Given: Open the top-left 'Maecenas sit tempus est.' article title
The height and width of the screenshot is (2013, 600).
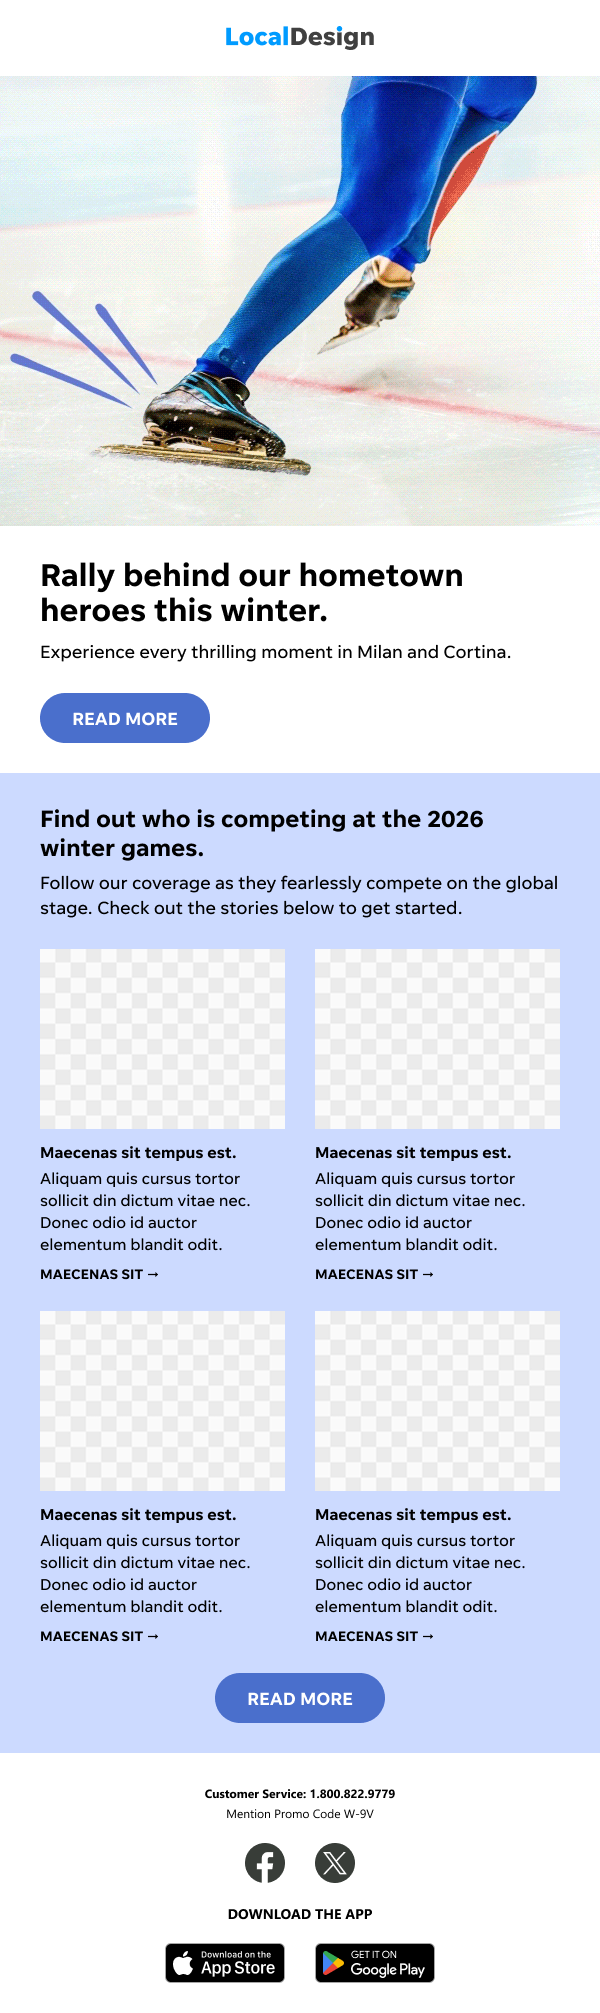Looking at the screenshot, I should click(x=138, y=1152).
